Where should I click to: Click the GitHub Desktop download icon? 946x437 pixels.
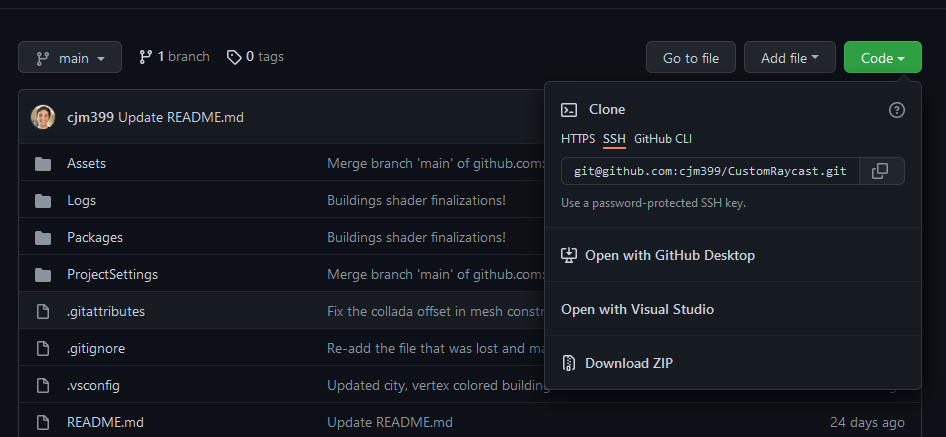tap(569, 255)
